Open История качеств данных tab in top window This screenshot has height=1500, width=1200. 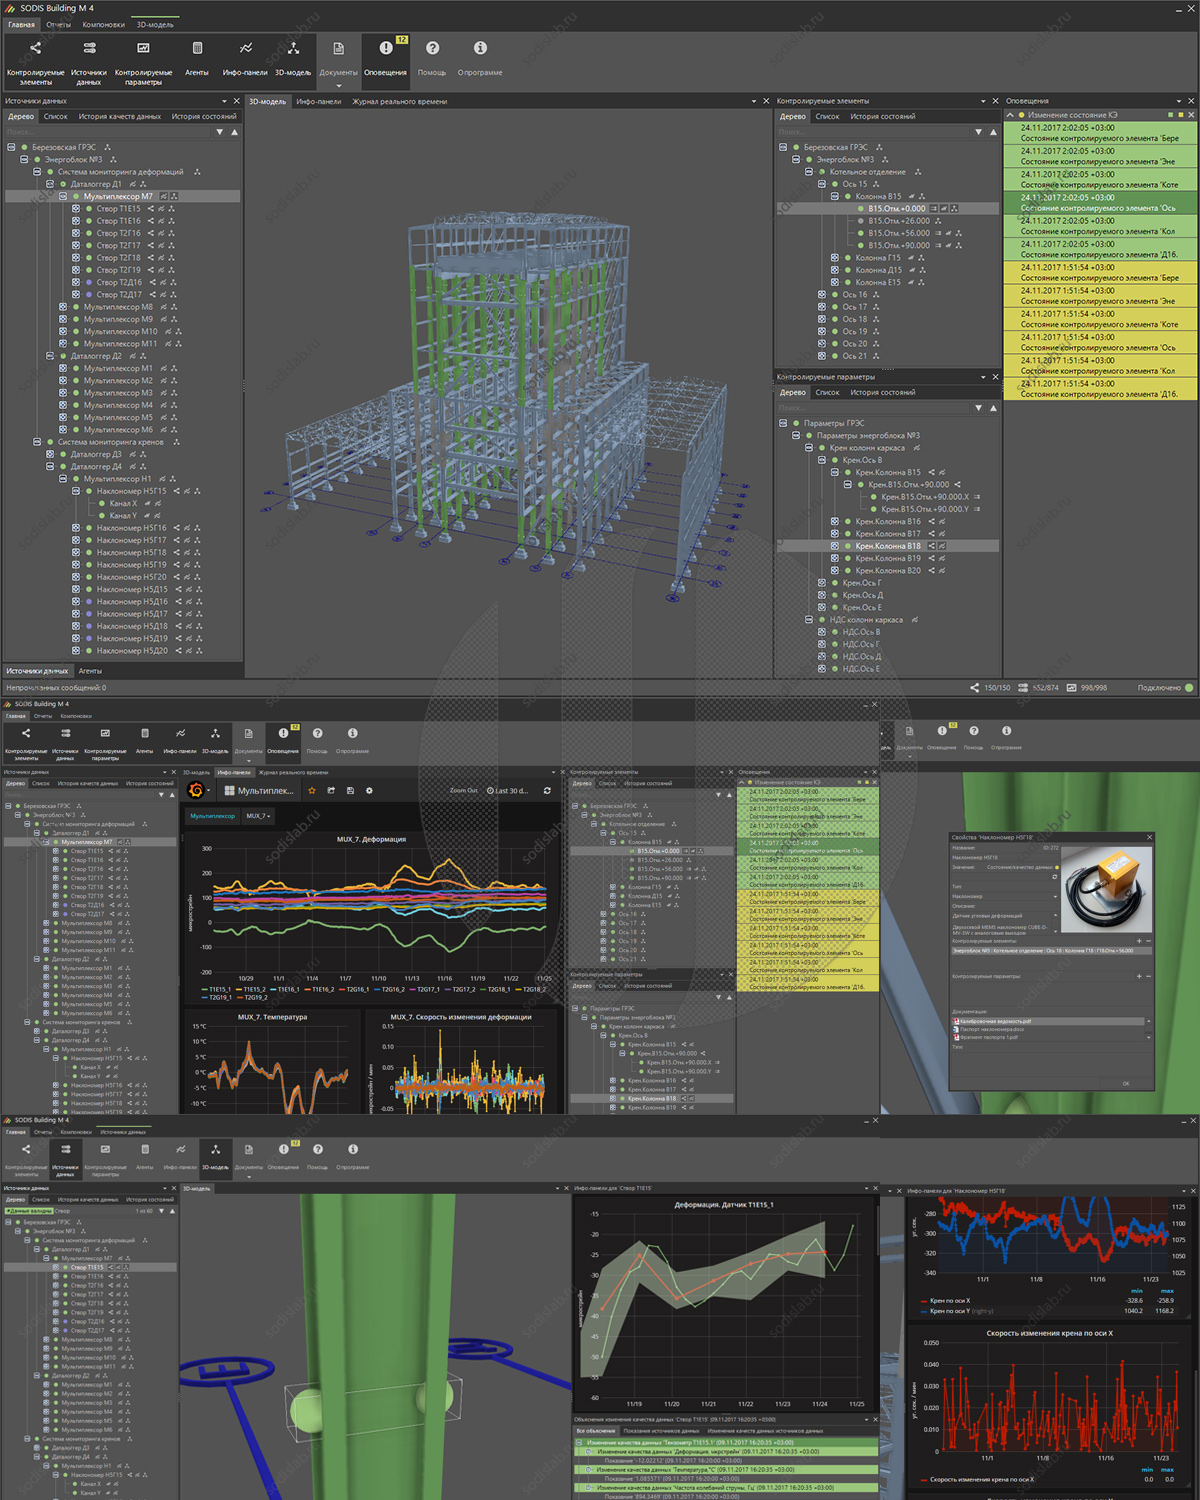tap(119, 116)
